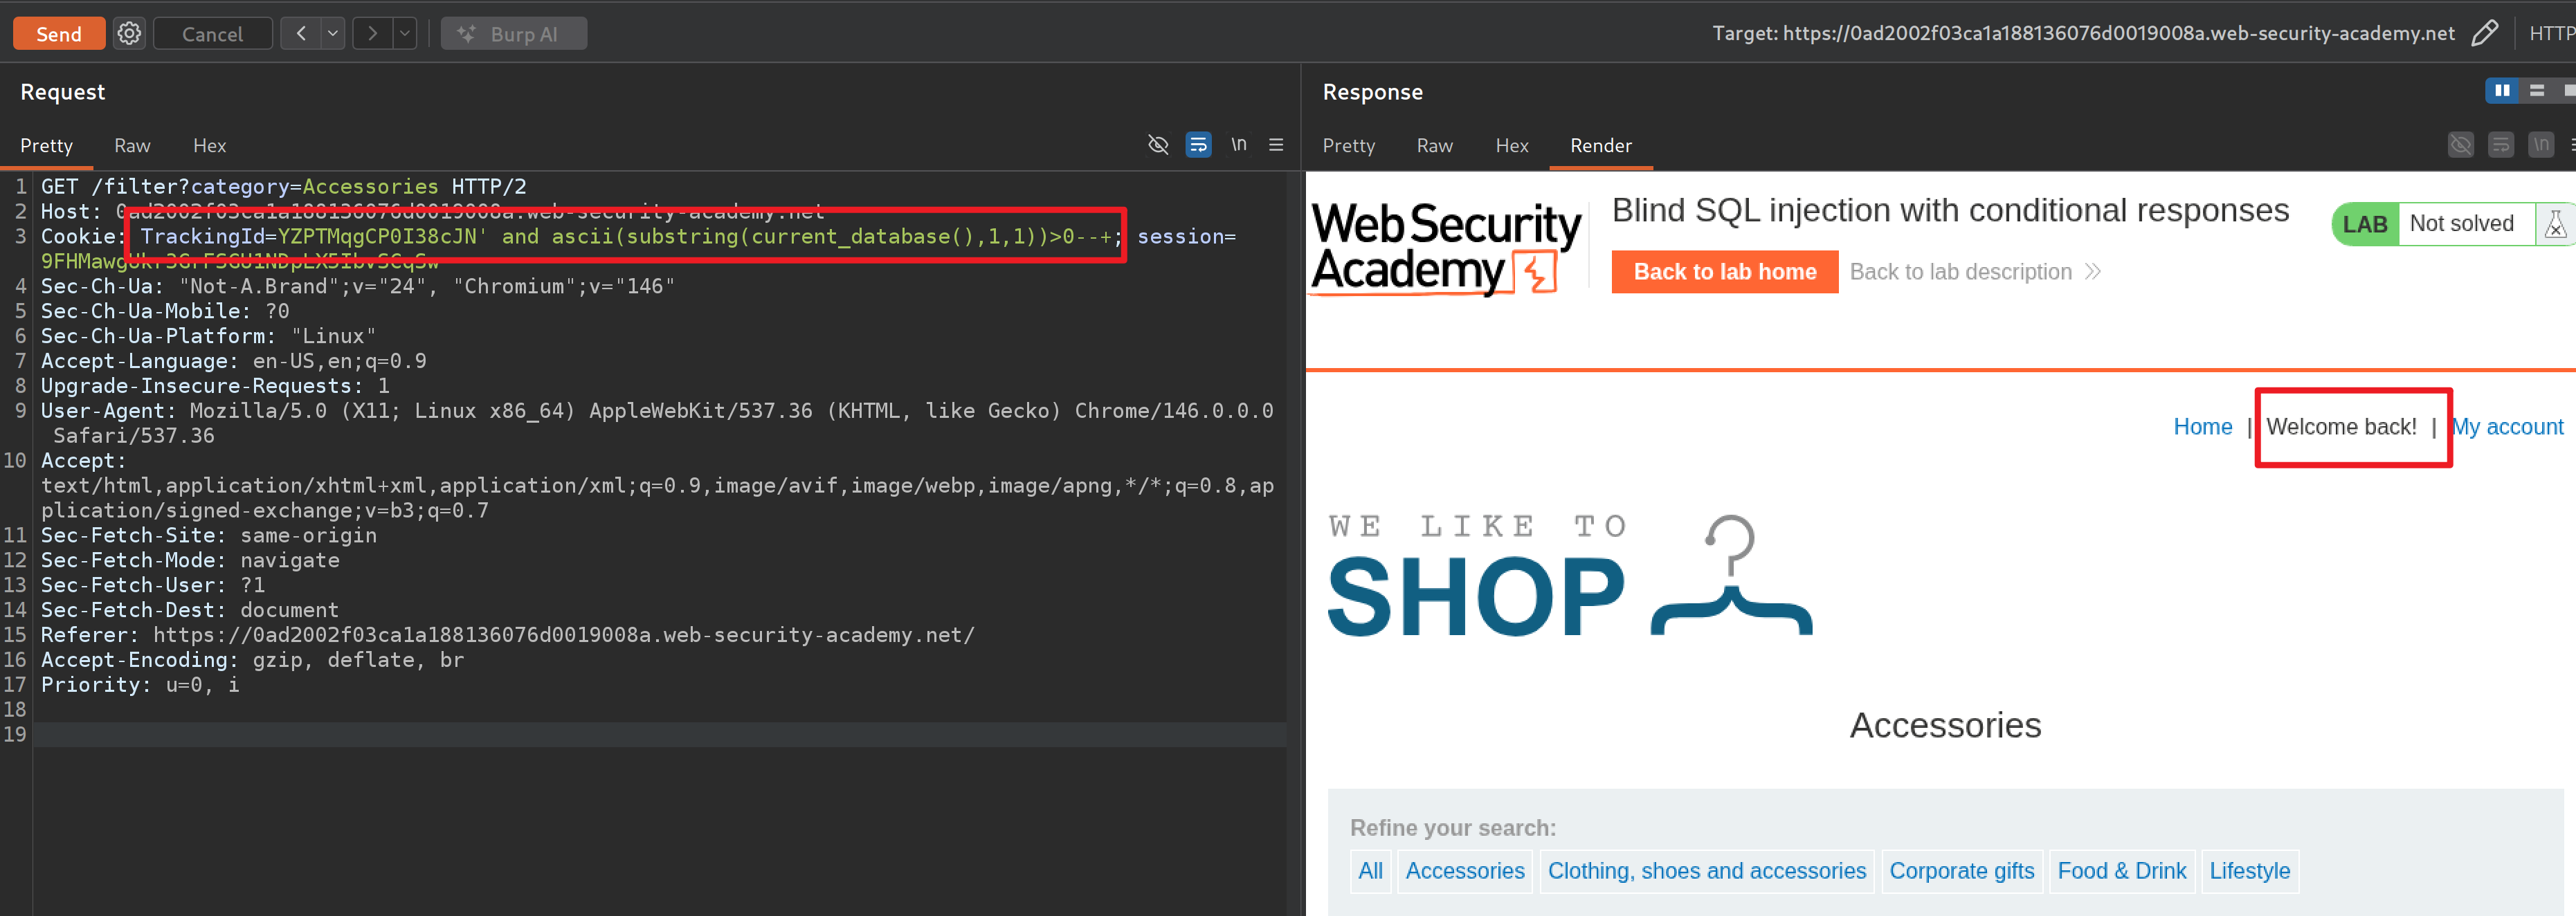Switch Request view to Raw tab
Screen dimensions: 2576x916
pos(132,146)
